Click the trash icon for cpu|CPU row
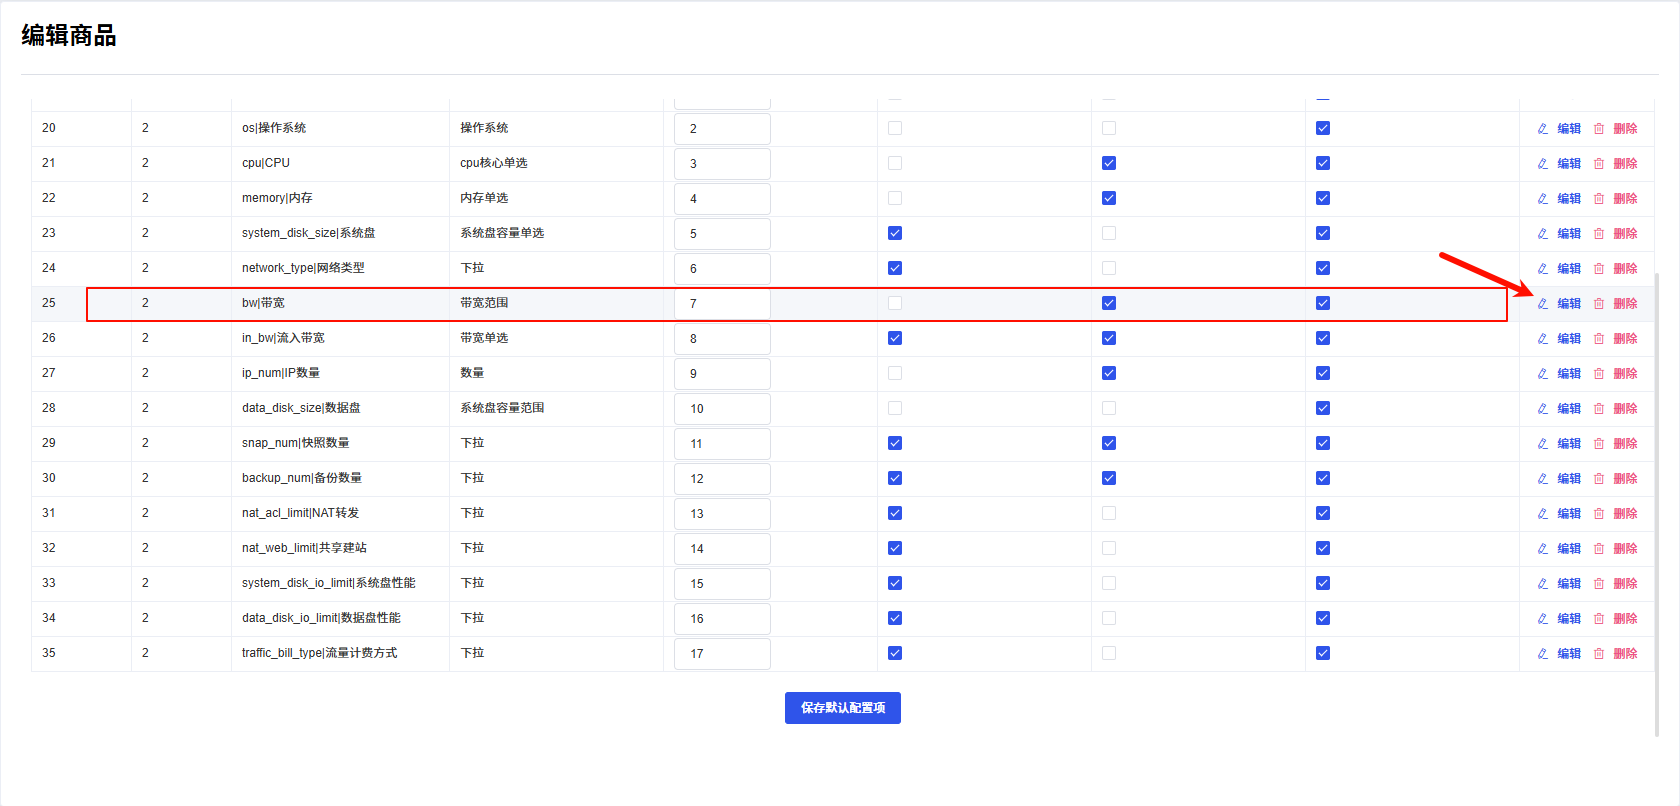Image resolution: width=1680 pixels, height=806 pixels. [x=1599, y=163]
